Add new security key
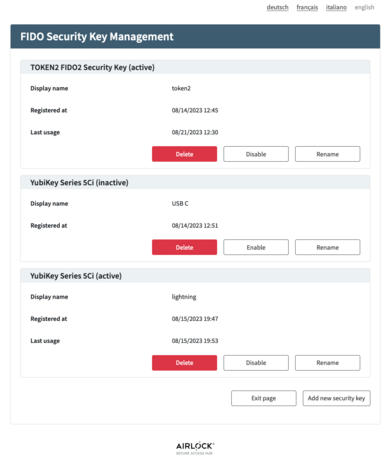 336,398
